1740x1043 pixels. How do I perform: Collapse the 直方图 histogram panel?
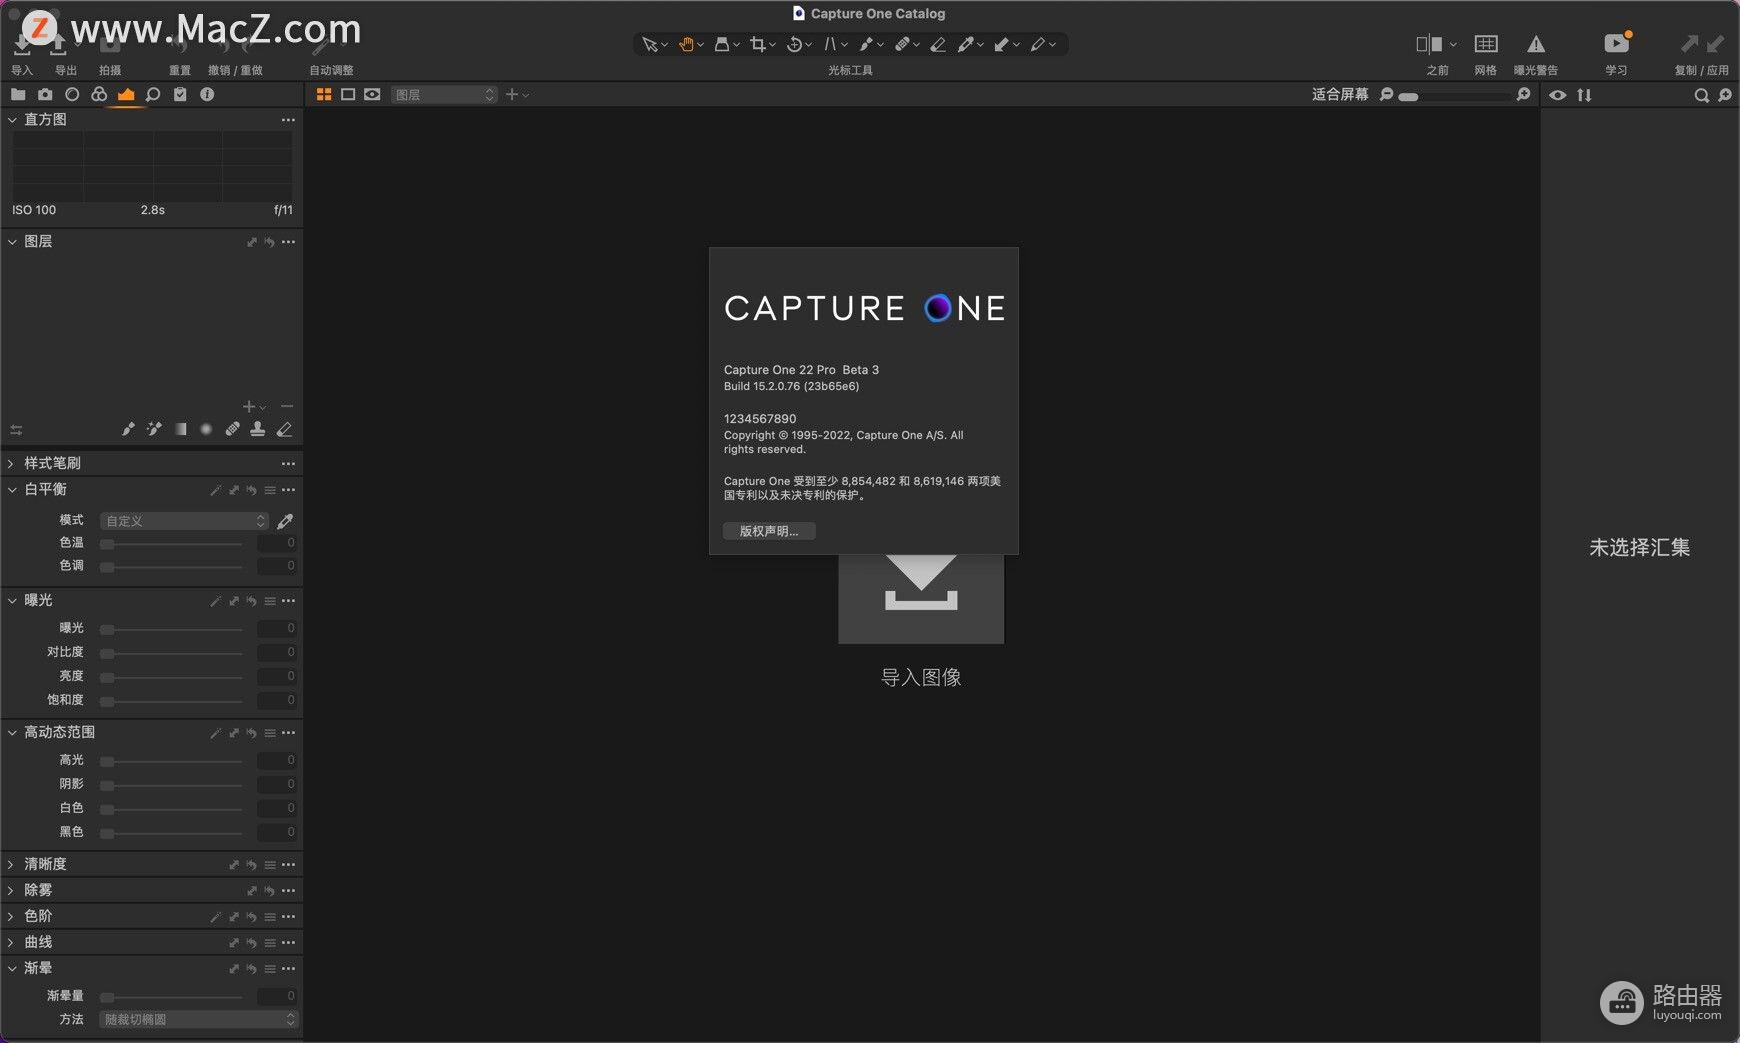[x=12, y=119]
